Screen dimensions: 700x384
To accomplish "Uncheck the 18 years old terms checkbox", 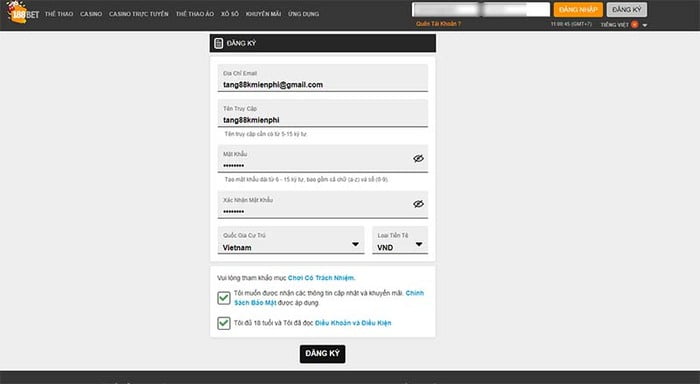I will (x=224, y=323).
